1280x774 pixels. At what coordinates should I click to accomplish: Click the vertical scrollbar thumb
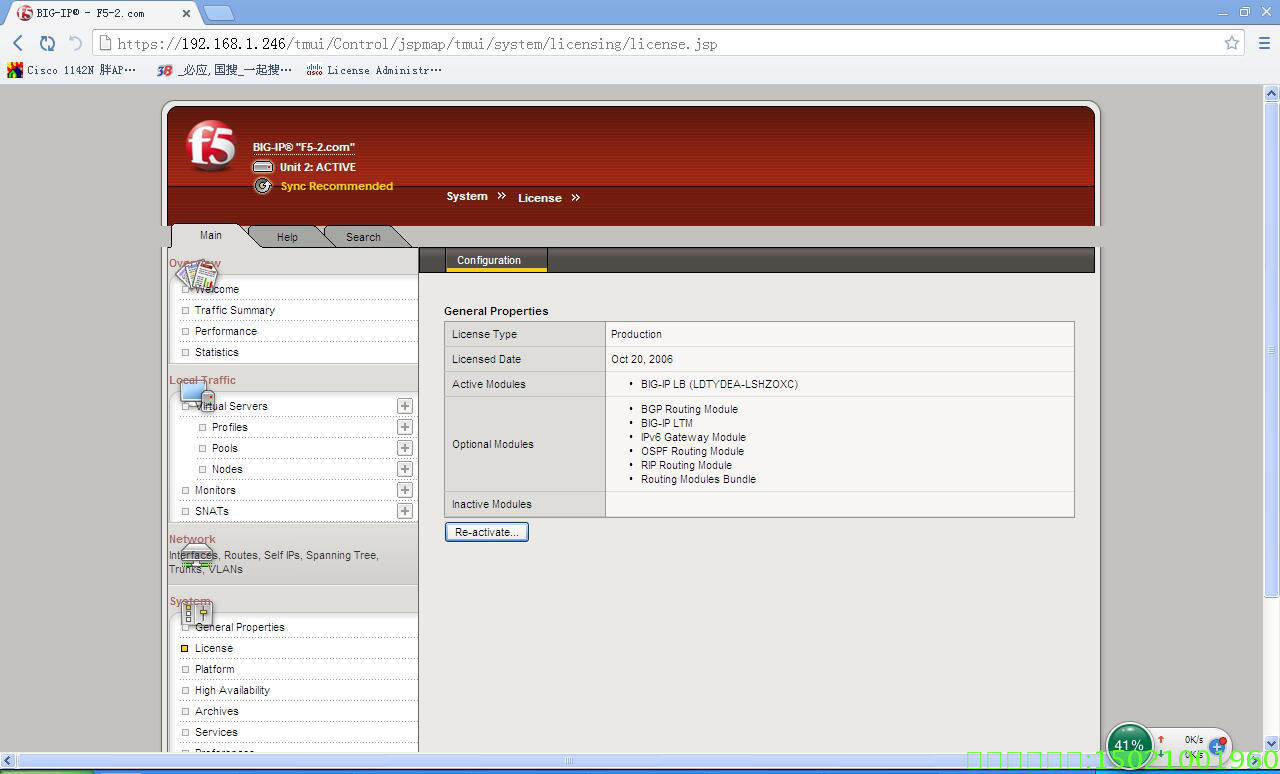(1272, 350)
